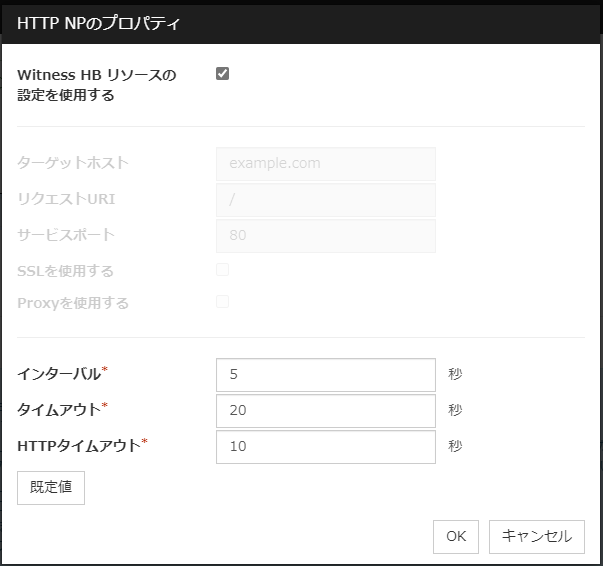Click the ターゲットホスト input field
Viewport: 603px width, 566px height.
pos(325,163)
